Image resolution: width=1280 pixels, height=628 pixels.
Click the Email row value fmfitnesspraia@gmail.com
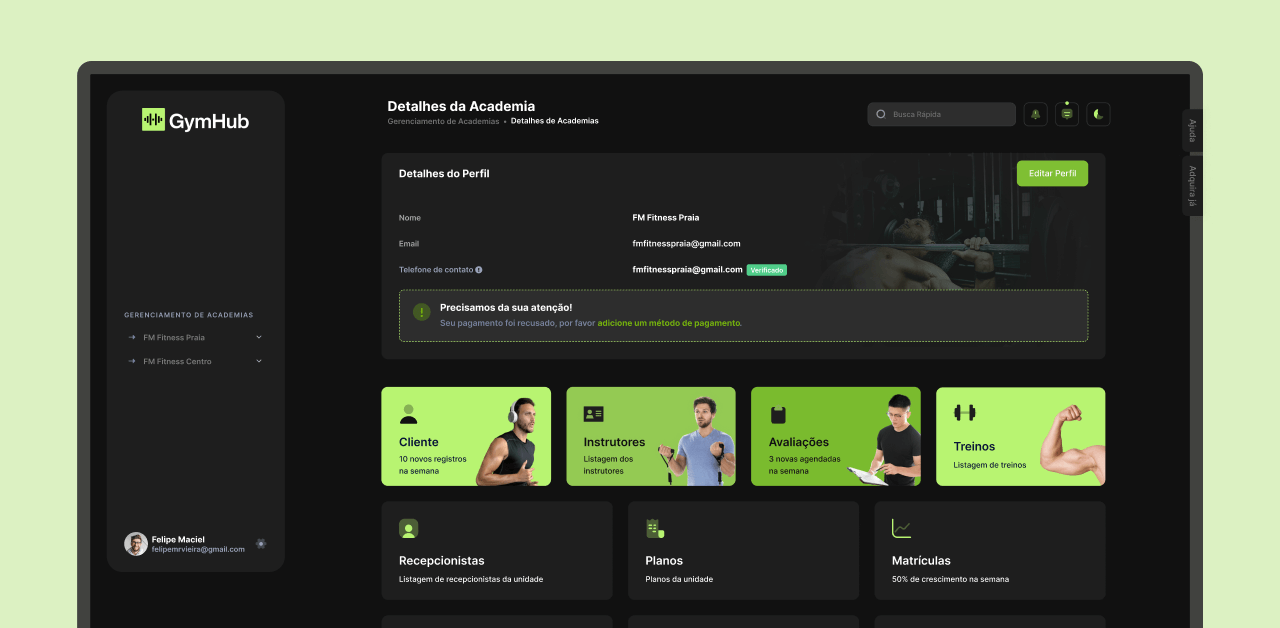686,244
